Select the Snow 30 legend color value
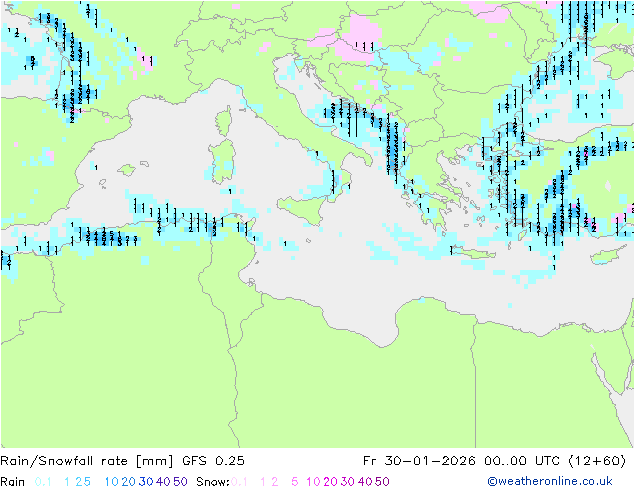The width and height of the screenshot is (634, 490). click(x=348, y=482)
